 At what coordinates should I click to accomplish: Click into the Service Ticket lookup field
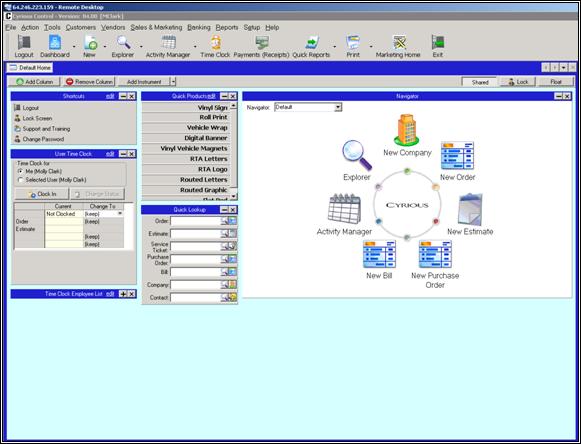195,246
